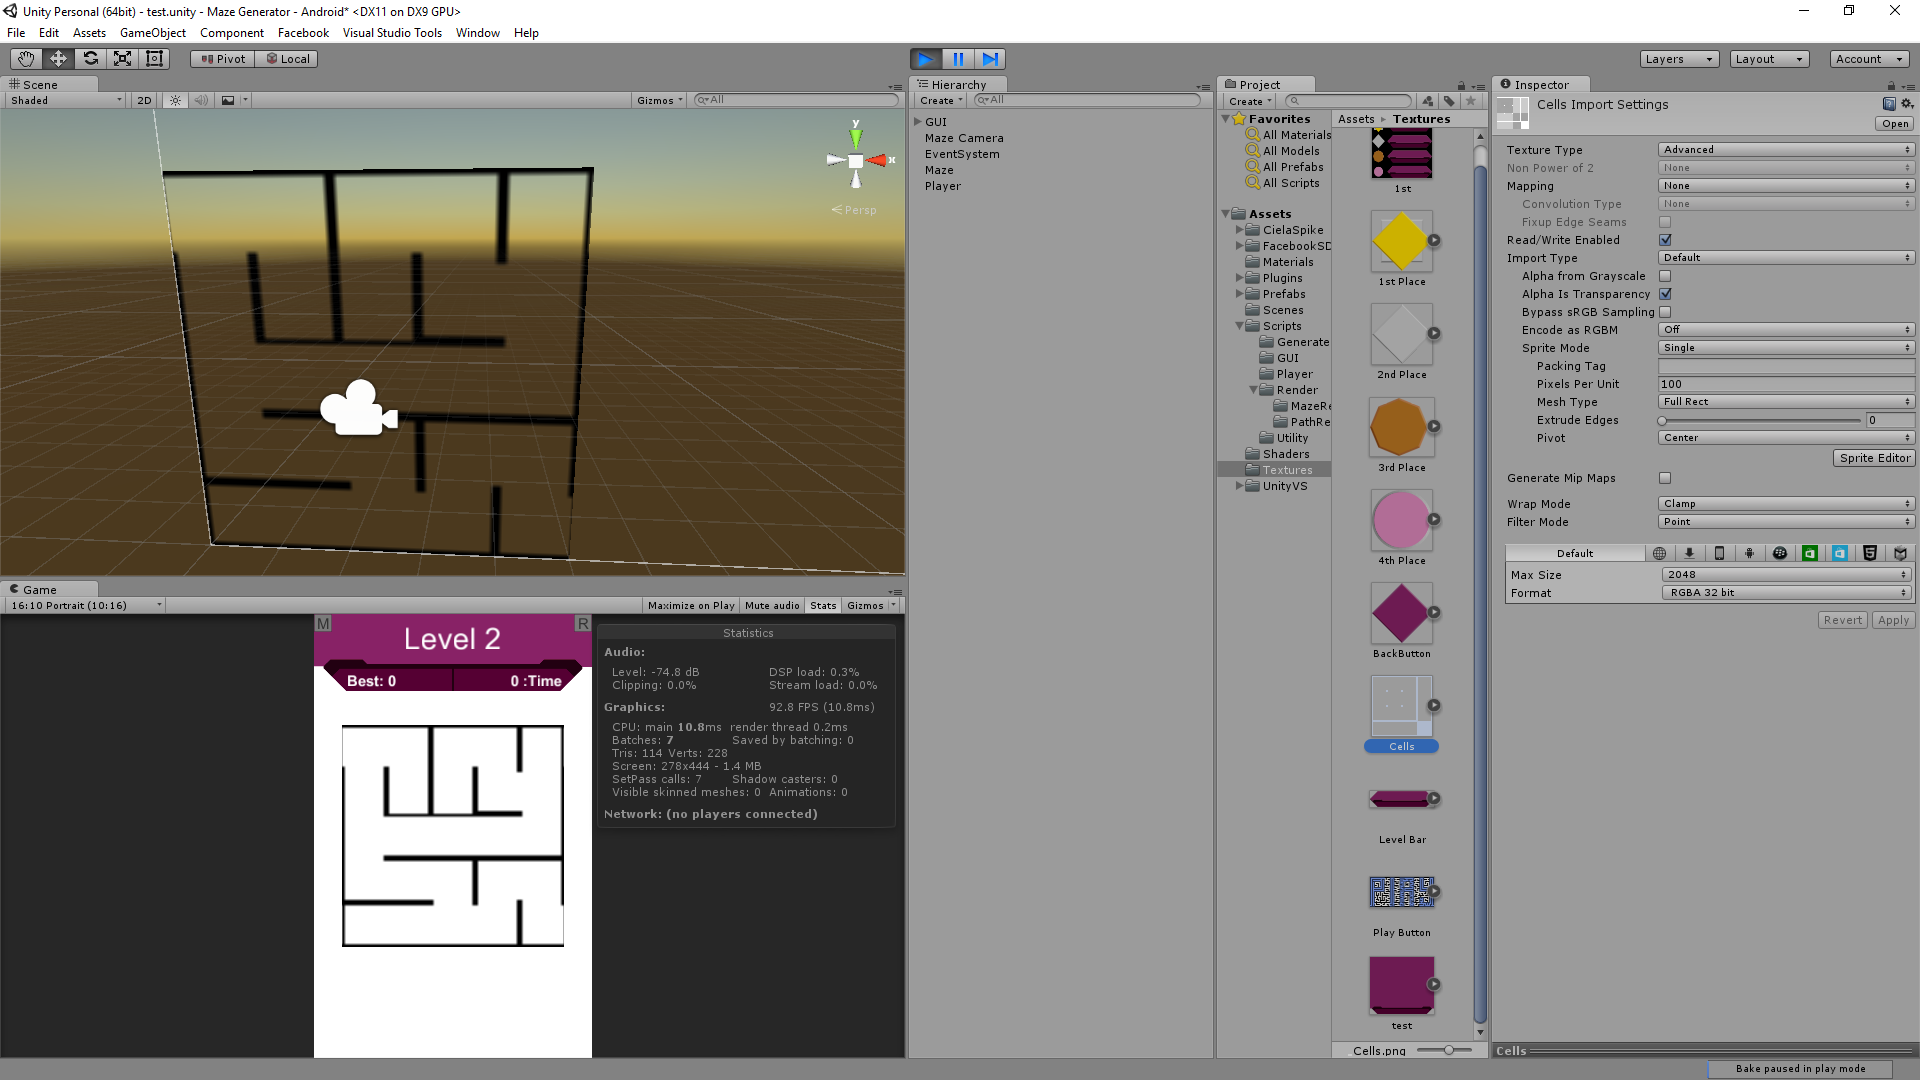The height and width of the screenshot is (1080, 1920).
Task: Uncheck Alpha Is Transparency checkbox
Action: 1665,294
